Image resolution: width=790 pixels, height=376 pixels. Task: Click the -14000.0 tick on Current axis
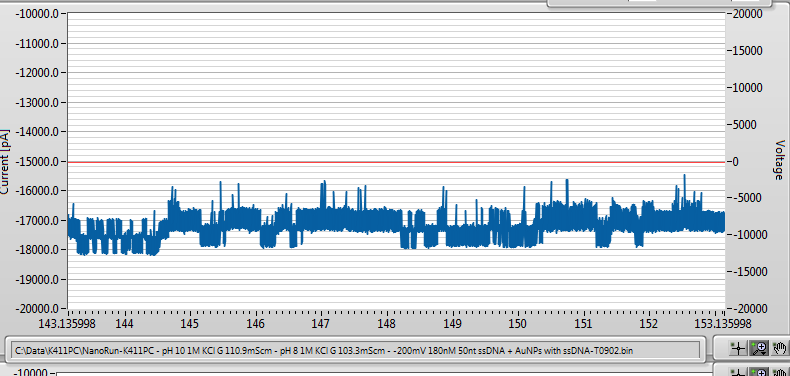click(38, 132)
